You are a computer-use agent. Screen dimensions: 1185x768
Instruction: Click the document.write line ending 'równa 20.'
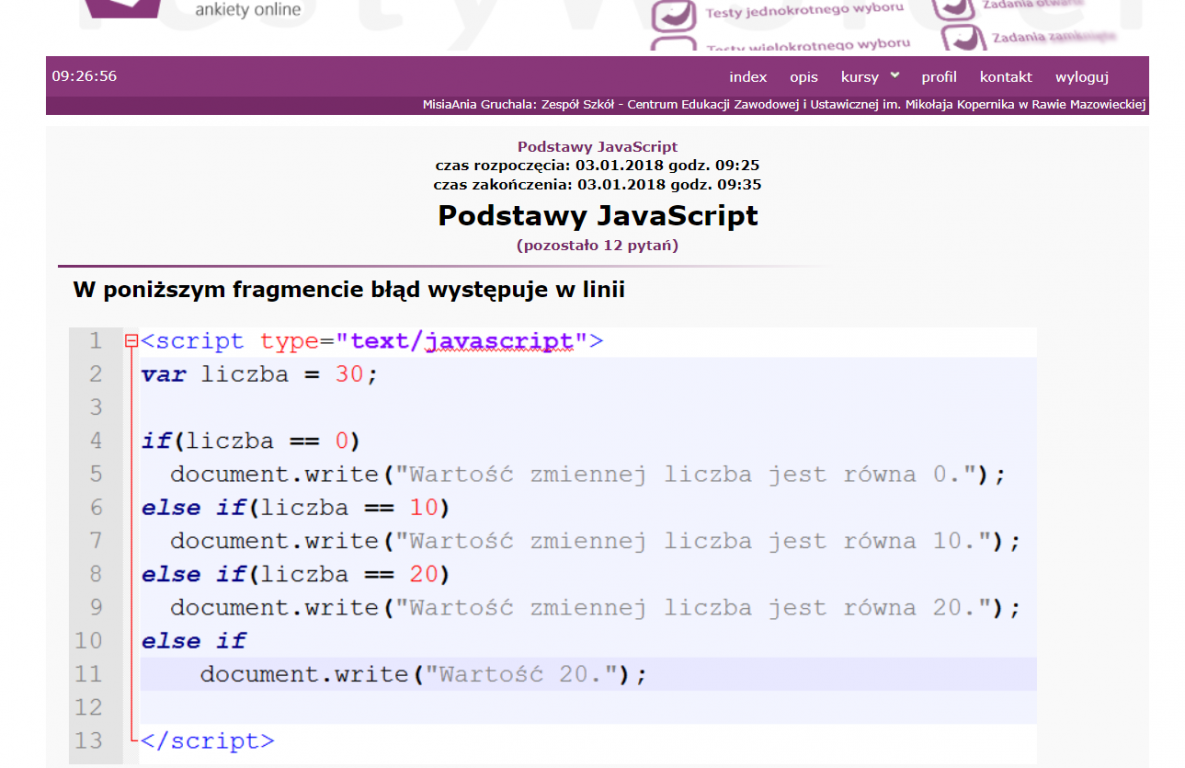[595, 607]
